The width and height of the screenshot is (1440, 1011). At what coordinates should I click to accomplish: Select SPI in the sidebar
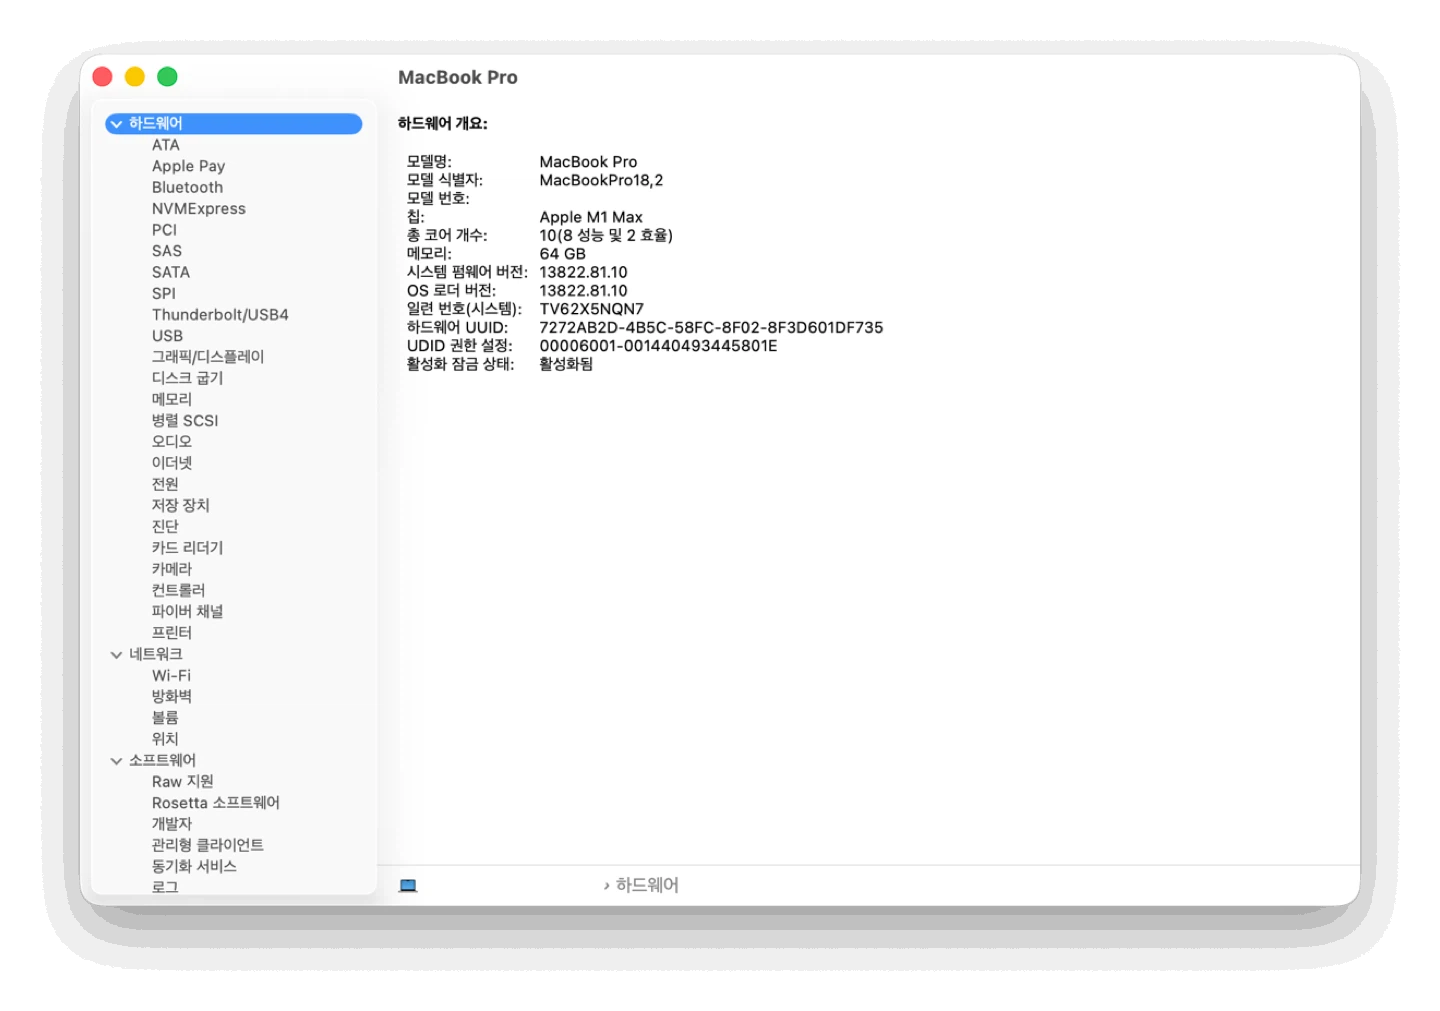(164, 293)
